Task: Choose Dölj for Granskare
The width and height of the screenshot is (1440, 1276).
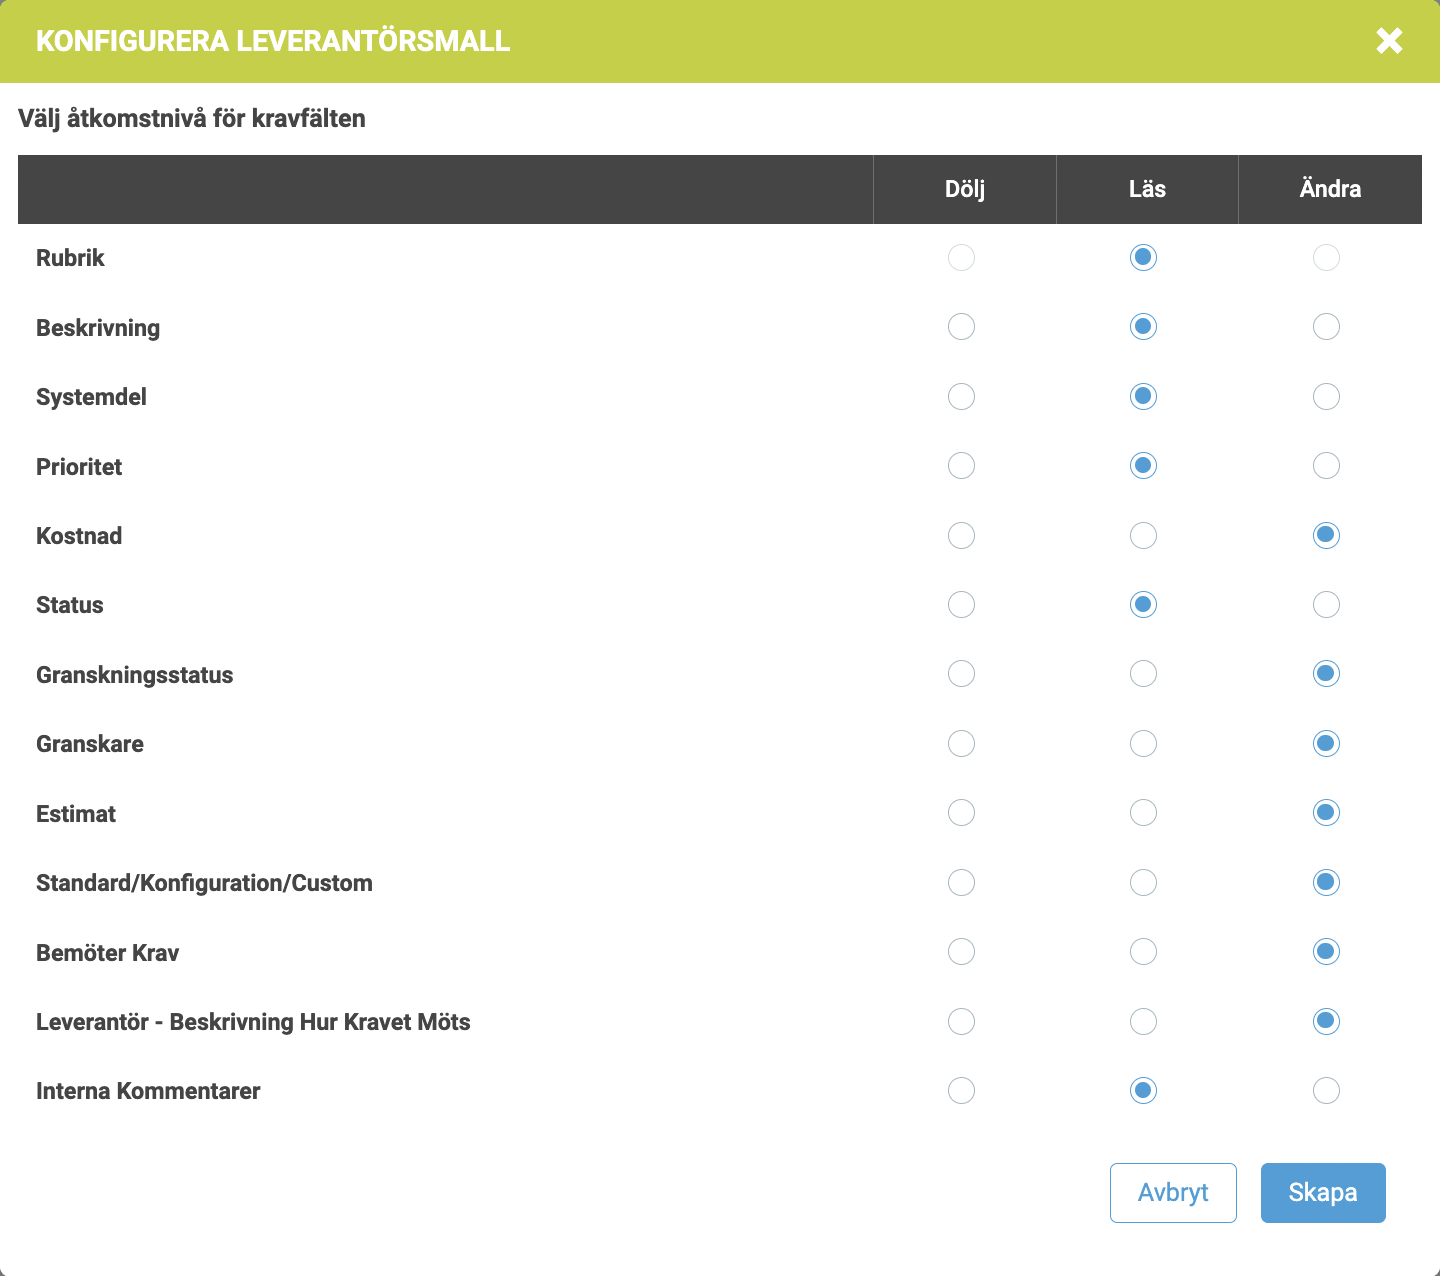Action: tap(961, 744)
